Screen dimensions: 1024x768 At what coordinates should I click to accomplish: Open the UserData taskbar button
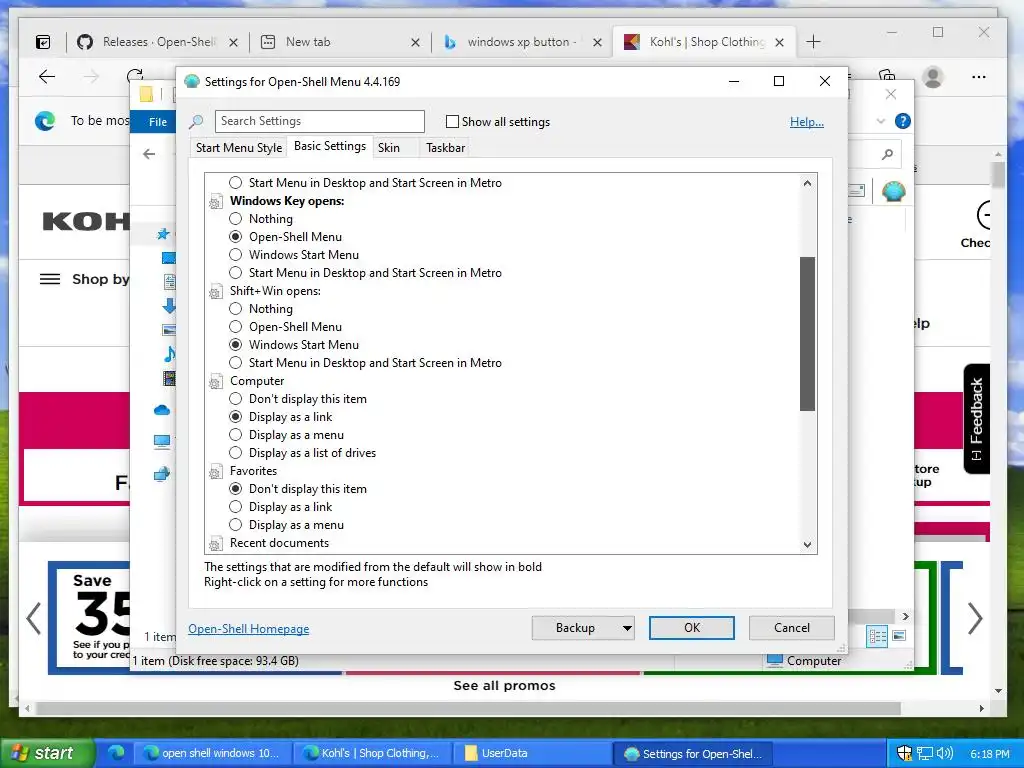click(532, 753)
